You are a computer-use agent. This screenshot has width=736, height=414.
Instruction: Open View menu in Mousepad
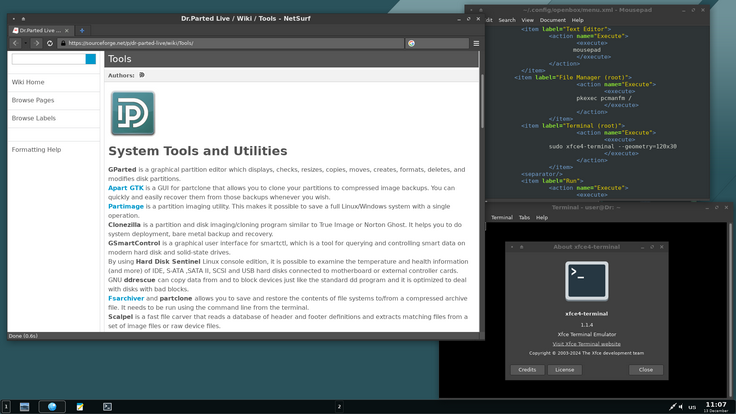tap(528, 20)
